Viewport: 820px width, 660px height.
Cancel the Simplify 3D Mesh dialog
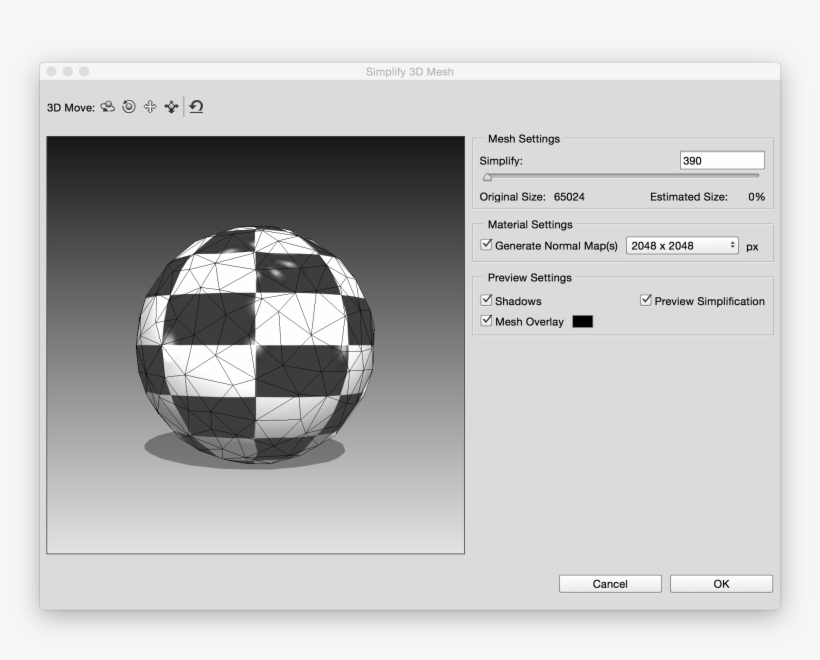609,583
